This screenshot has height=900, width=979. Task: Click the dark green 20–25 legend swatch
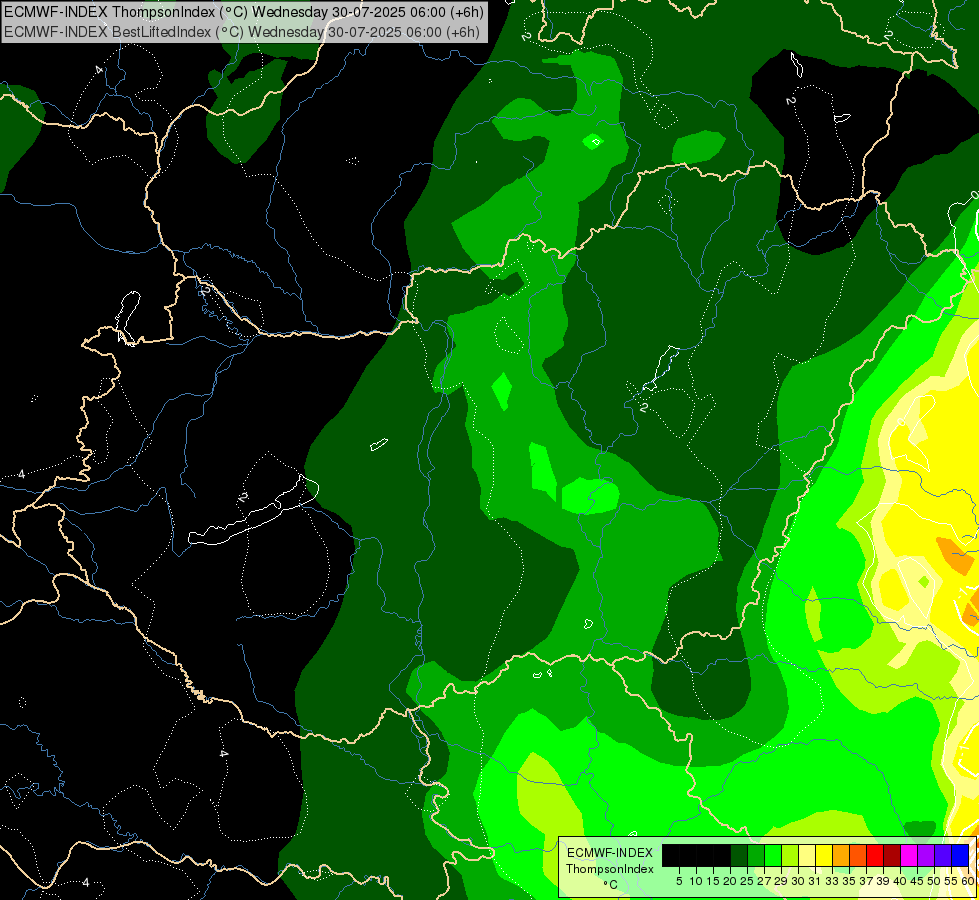pos(739,856)
